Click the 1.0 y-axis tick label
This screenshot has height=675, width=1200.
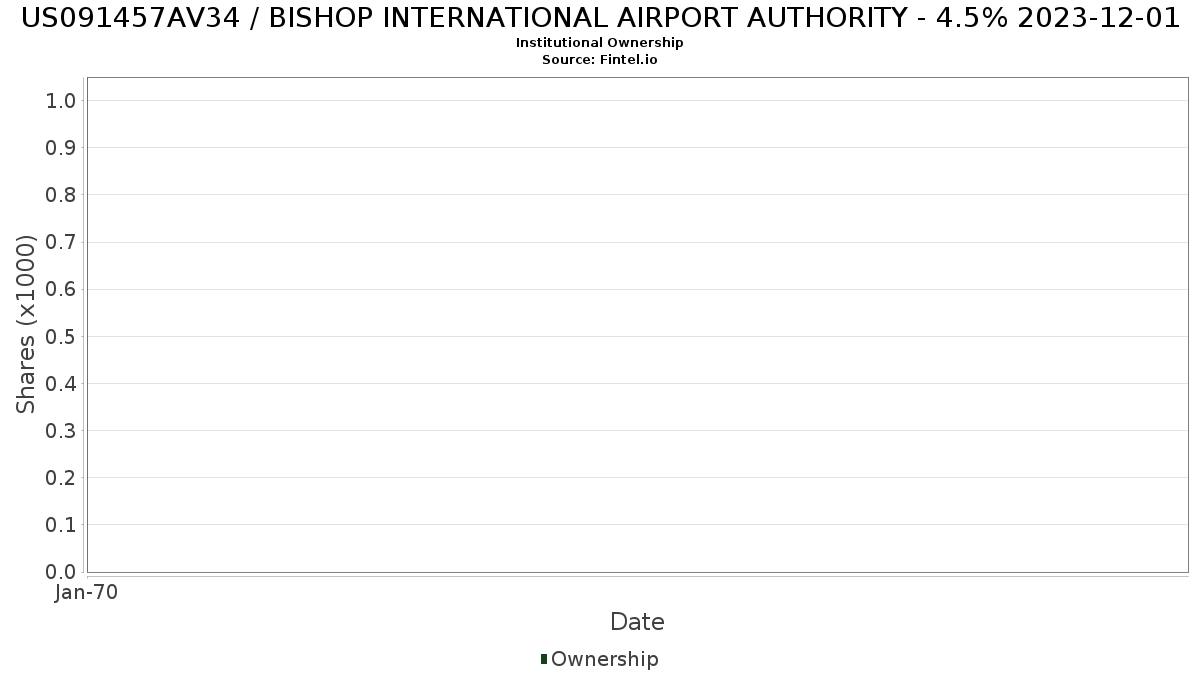(61, 101)
